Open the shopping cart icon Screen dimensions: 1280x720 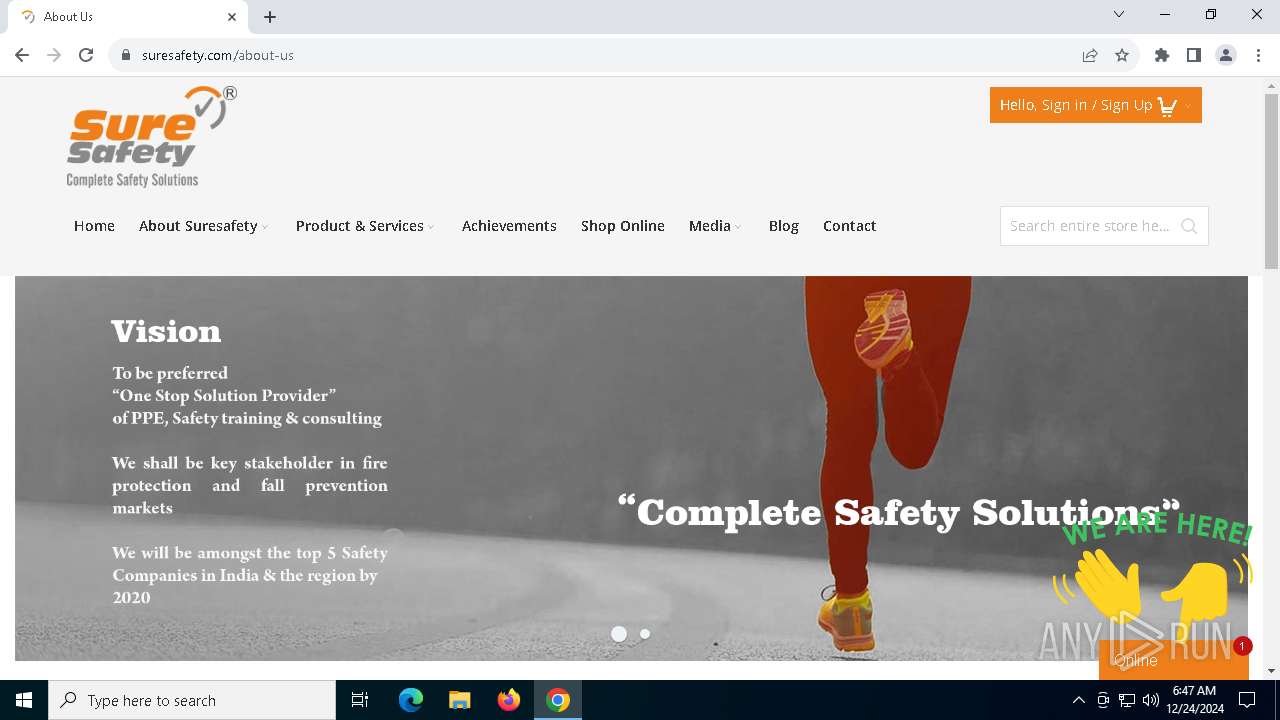pyautogui.click(x=1167, y=106)
